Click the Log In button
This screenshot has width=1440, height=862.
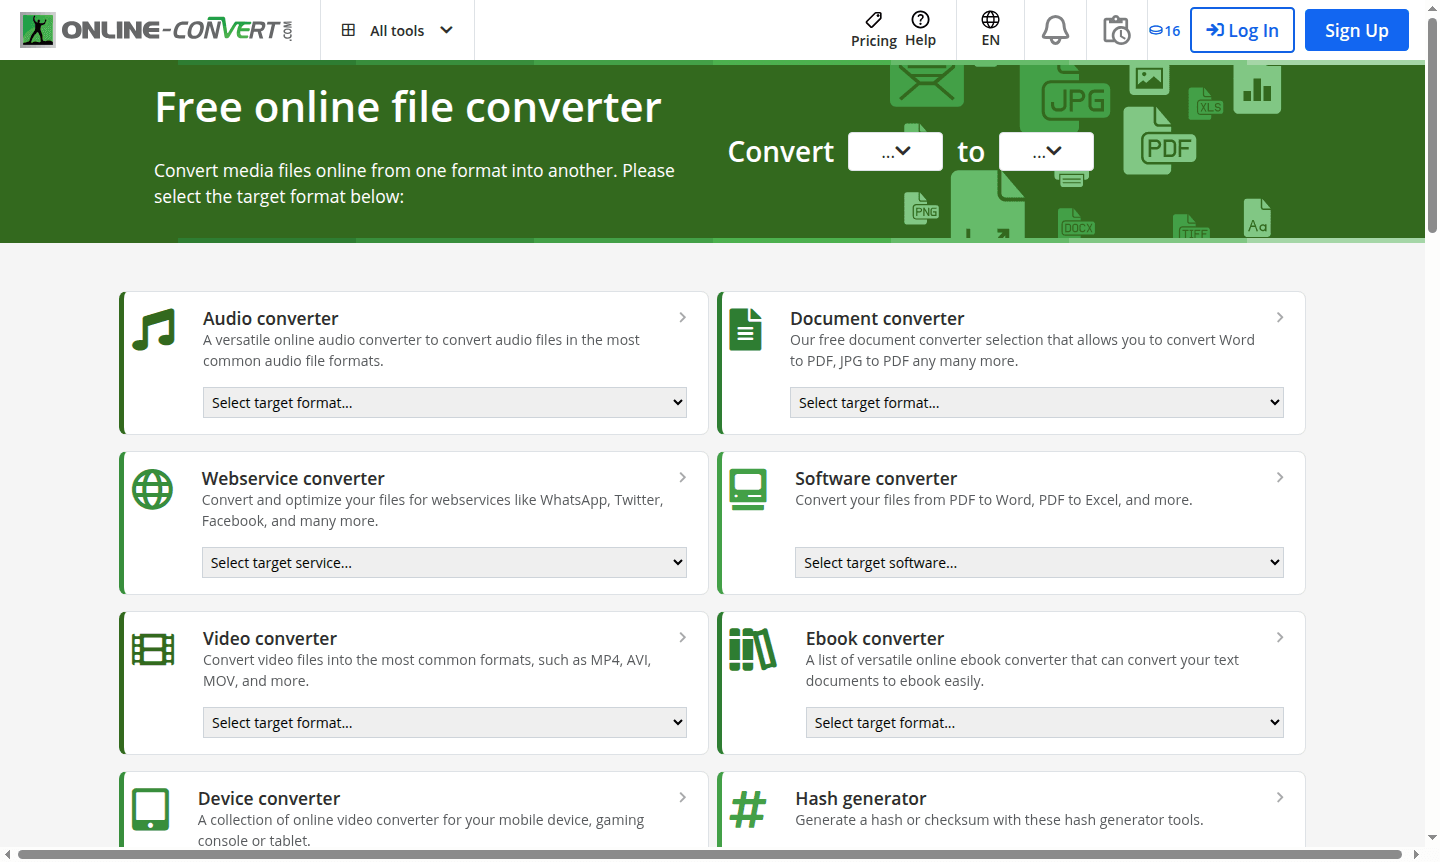coord(1242,30)
